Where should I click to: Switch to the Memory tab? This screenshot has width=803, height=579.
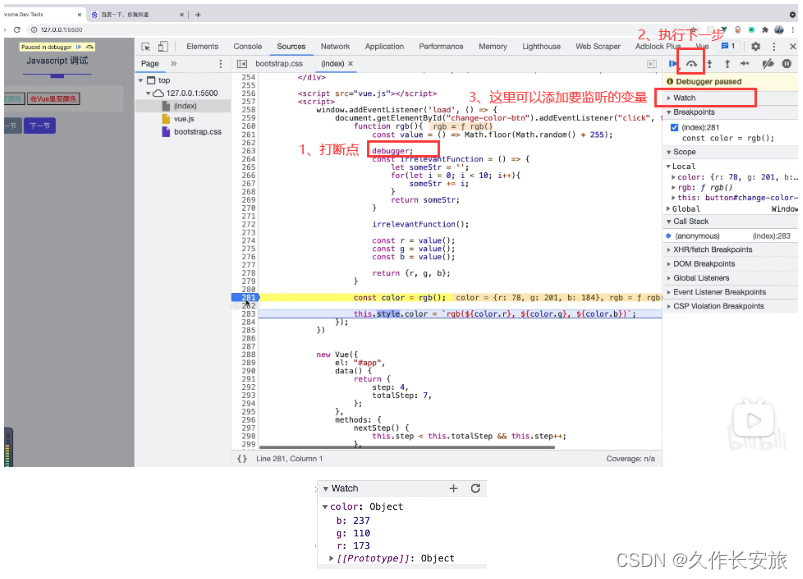coord(493,47)
